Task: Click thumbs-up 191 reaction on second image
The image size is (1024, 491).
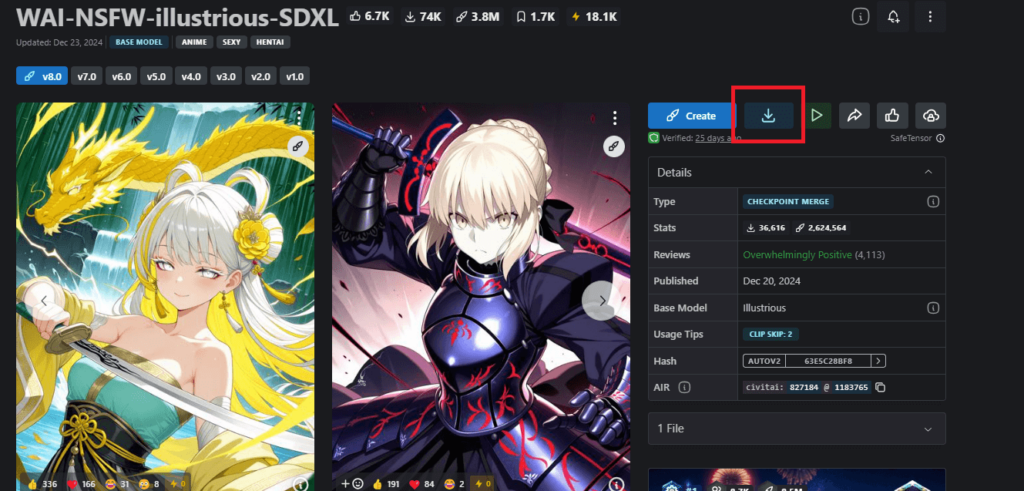Action: [x=385, y=484]
